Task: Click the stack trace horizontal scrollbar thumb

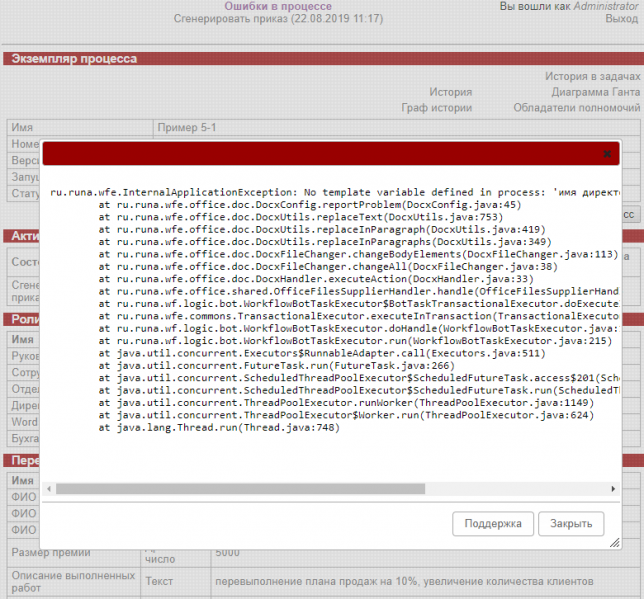Action: (x=241, y=488)
